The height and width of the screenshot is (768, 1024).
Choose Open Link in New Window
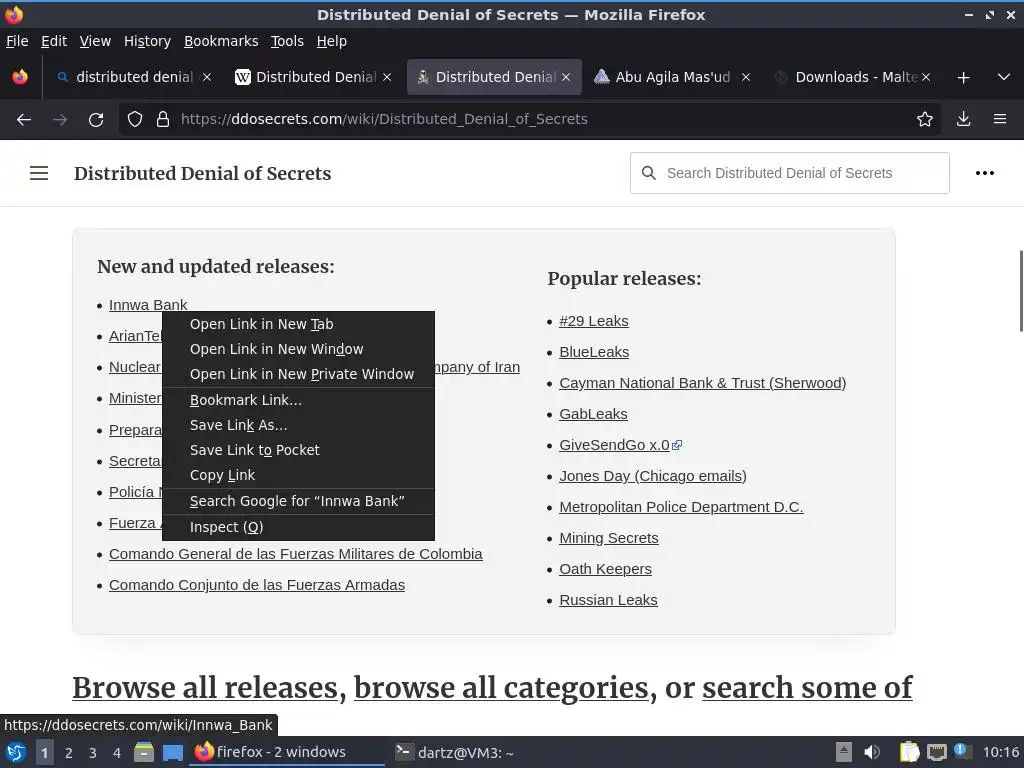[298, 349]
